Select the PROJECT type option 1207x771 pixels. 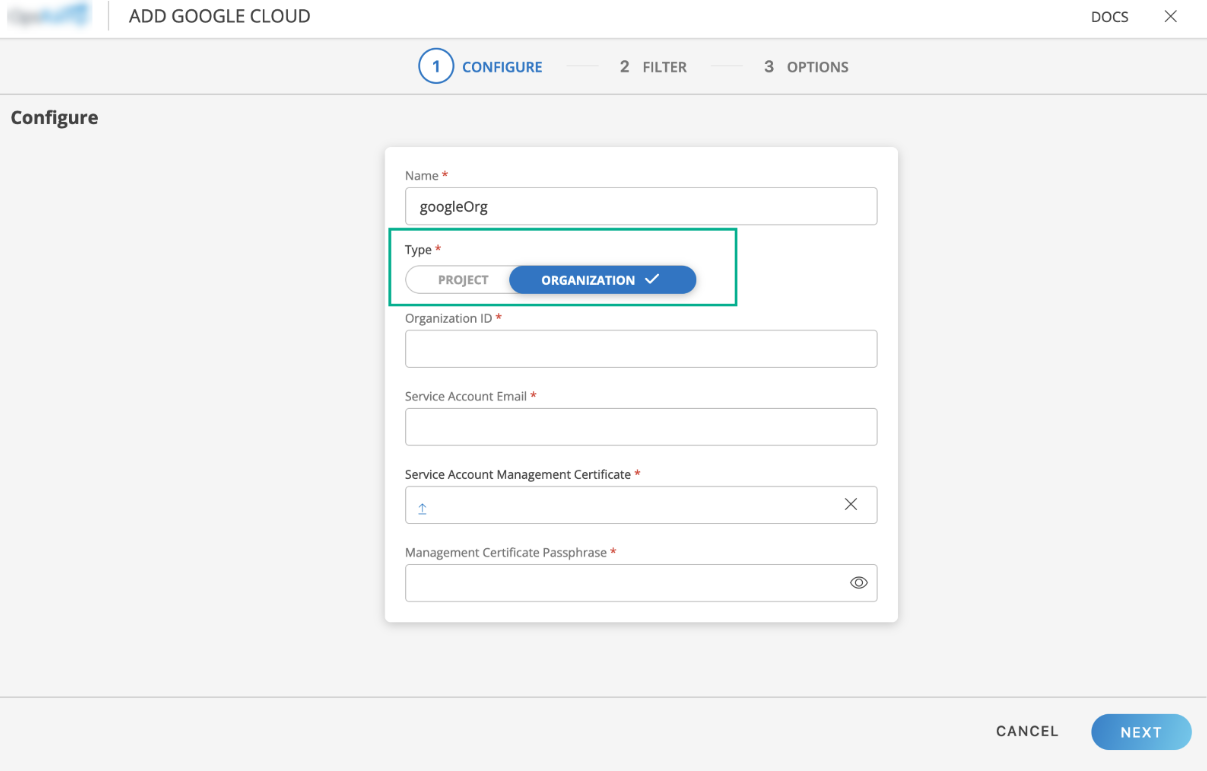coord(463,280)
